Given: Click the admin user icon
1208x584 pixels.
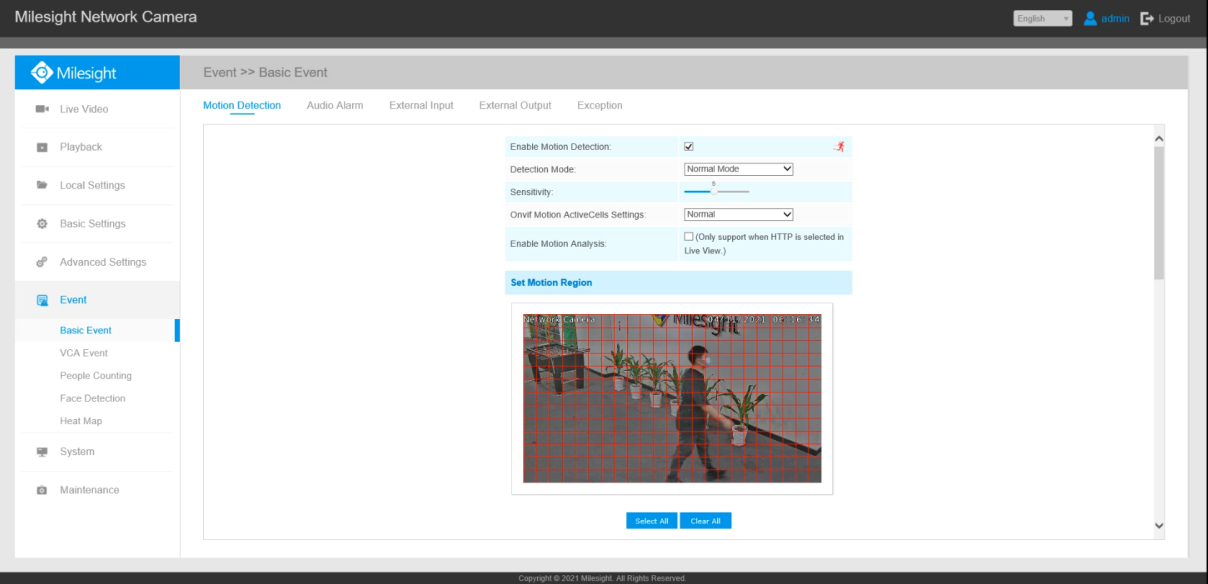Looking at the screenshot, I should point(1091,18).
